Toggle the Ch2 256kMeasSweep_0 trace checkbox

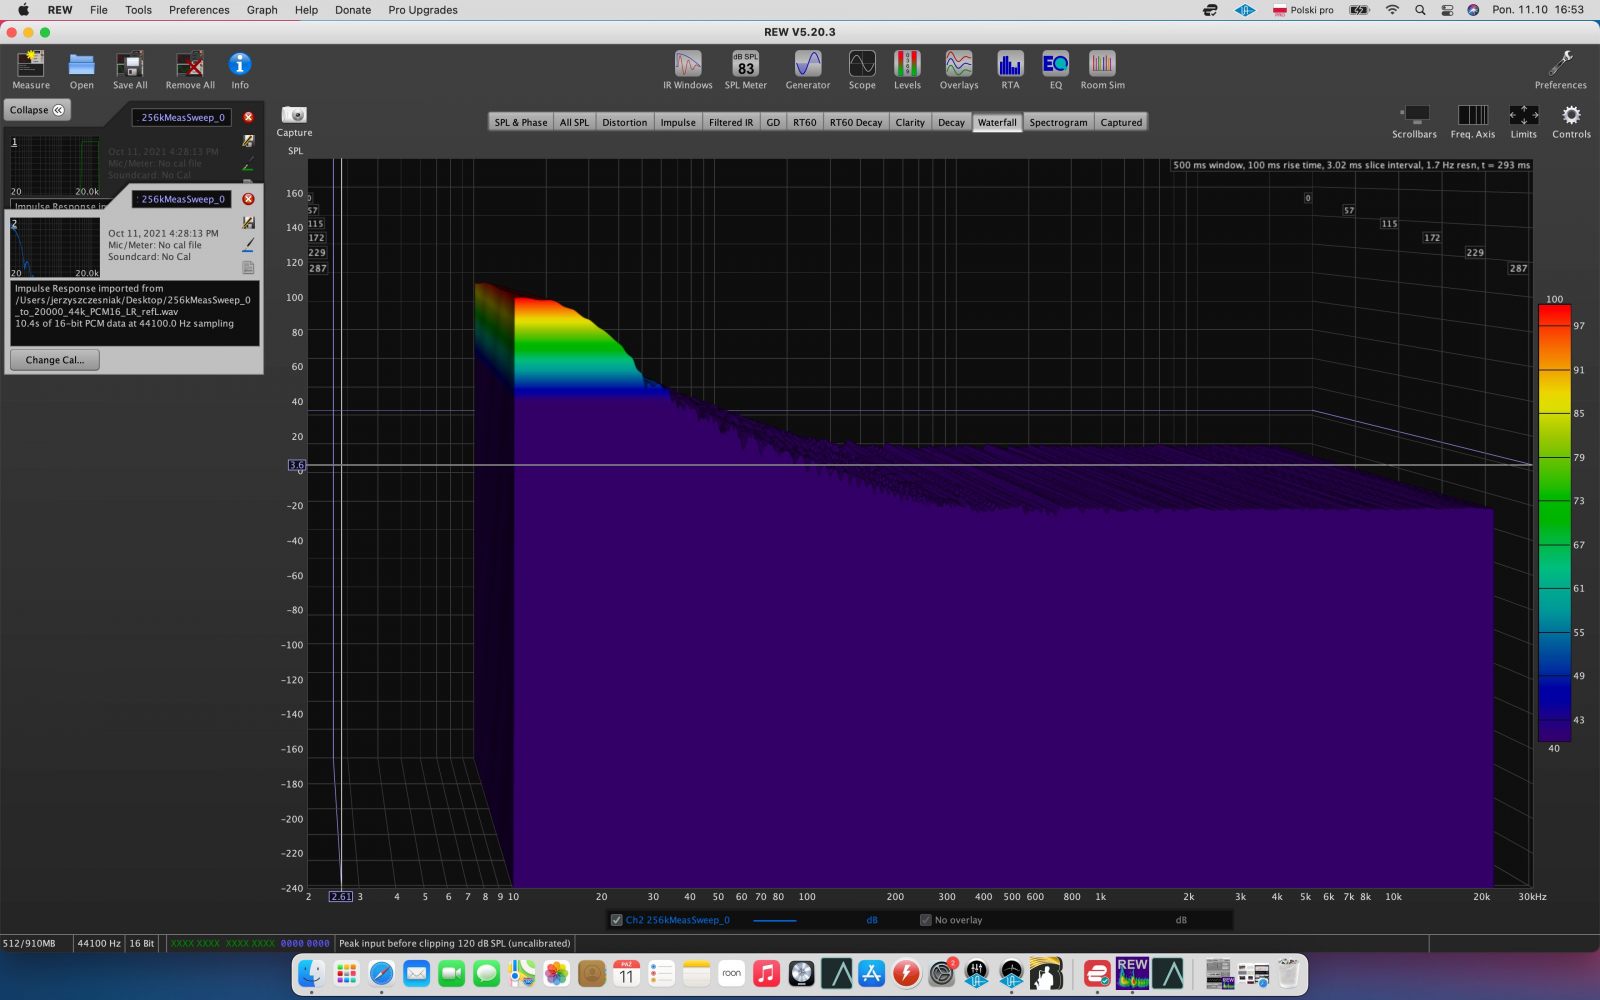coord(616,920)
